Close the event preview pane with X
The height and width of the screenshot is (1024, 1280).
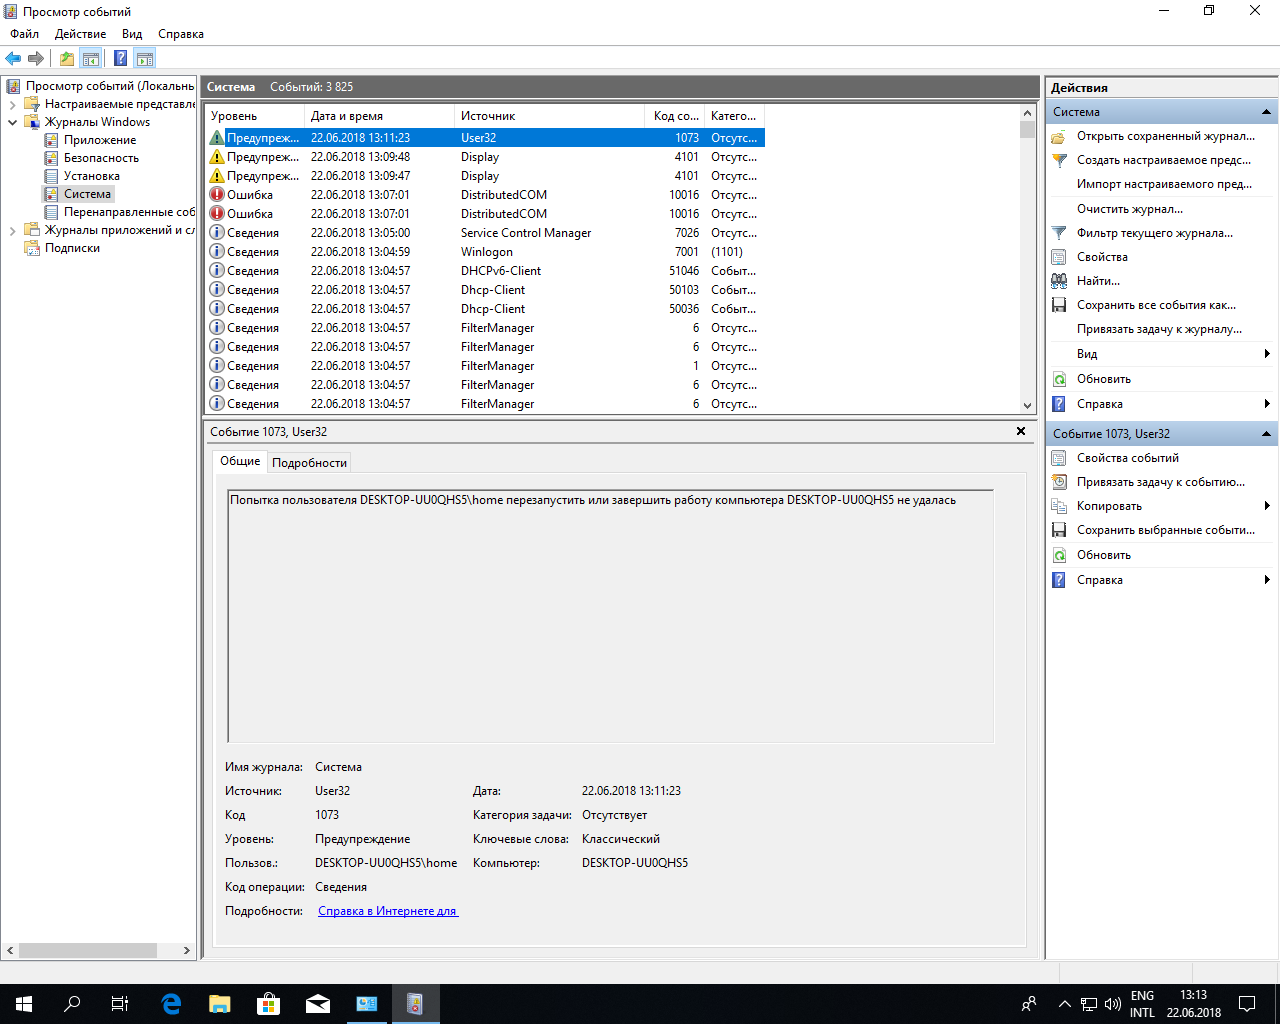pos(1021,431)
